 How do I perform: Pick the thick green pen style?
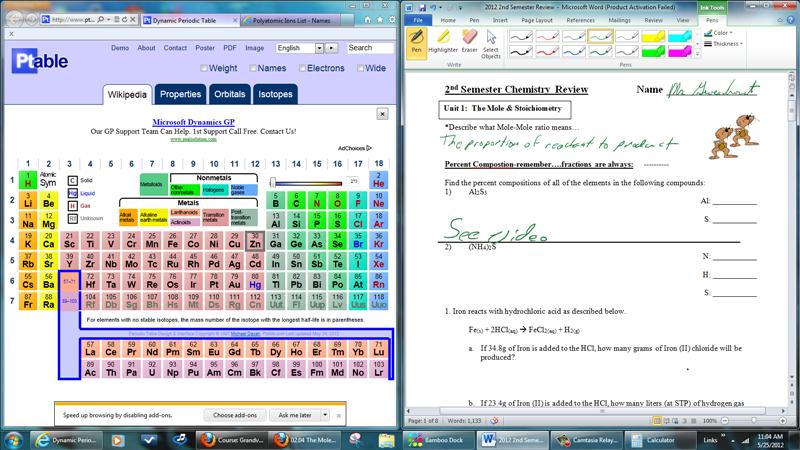coord(601,52)
